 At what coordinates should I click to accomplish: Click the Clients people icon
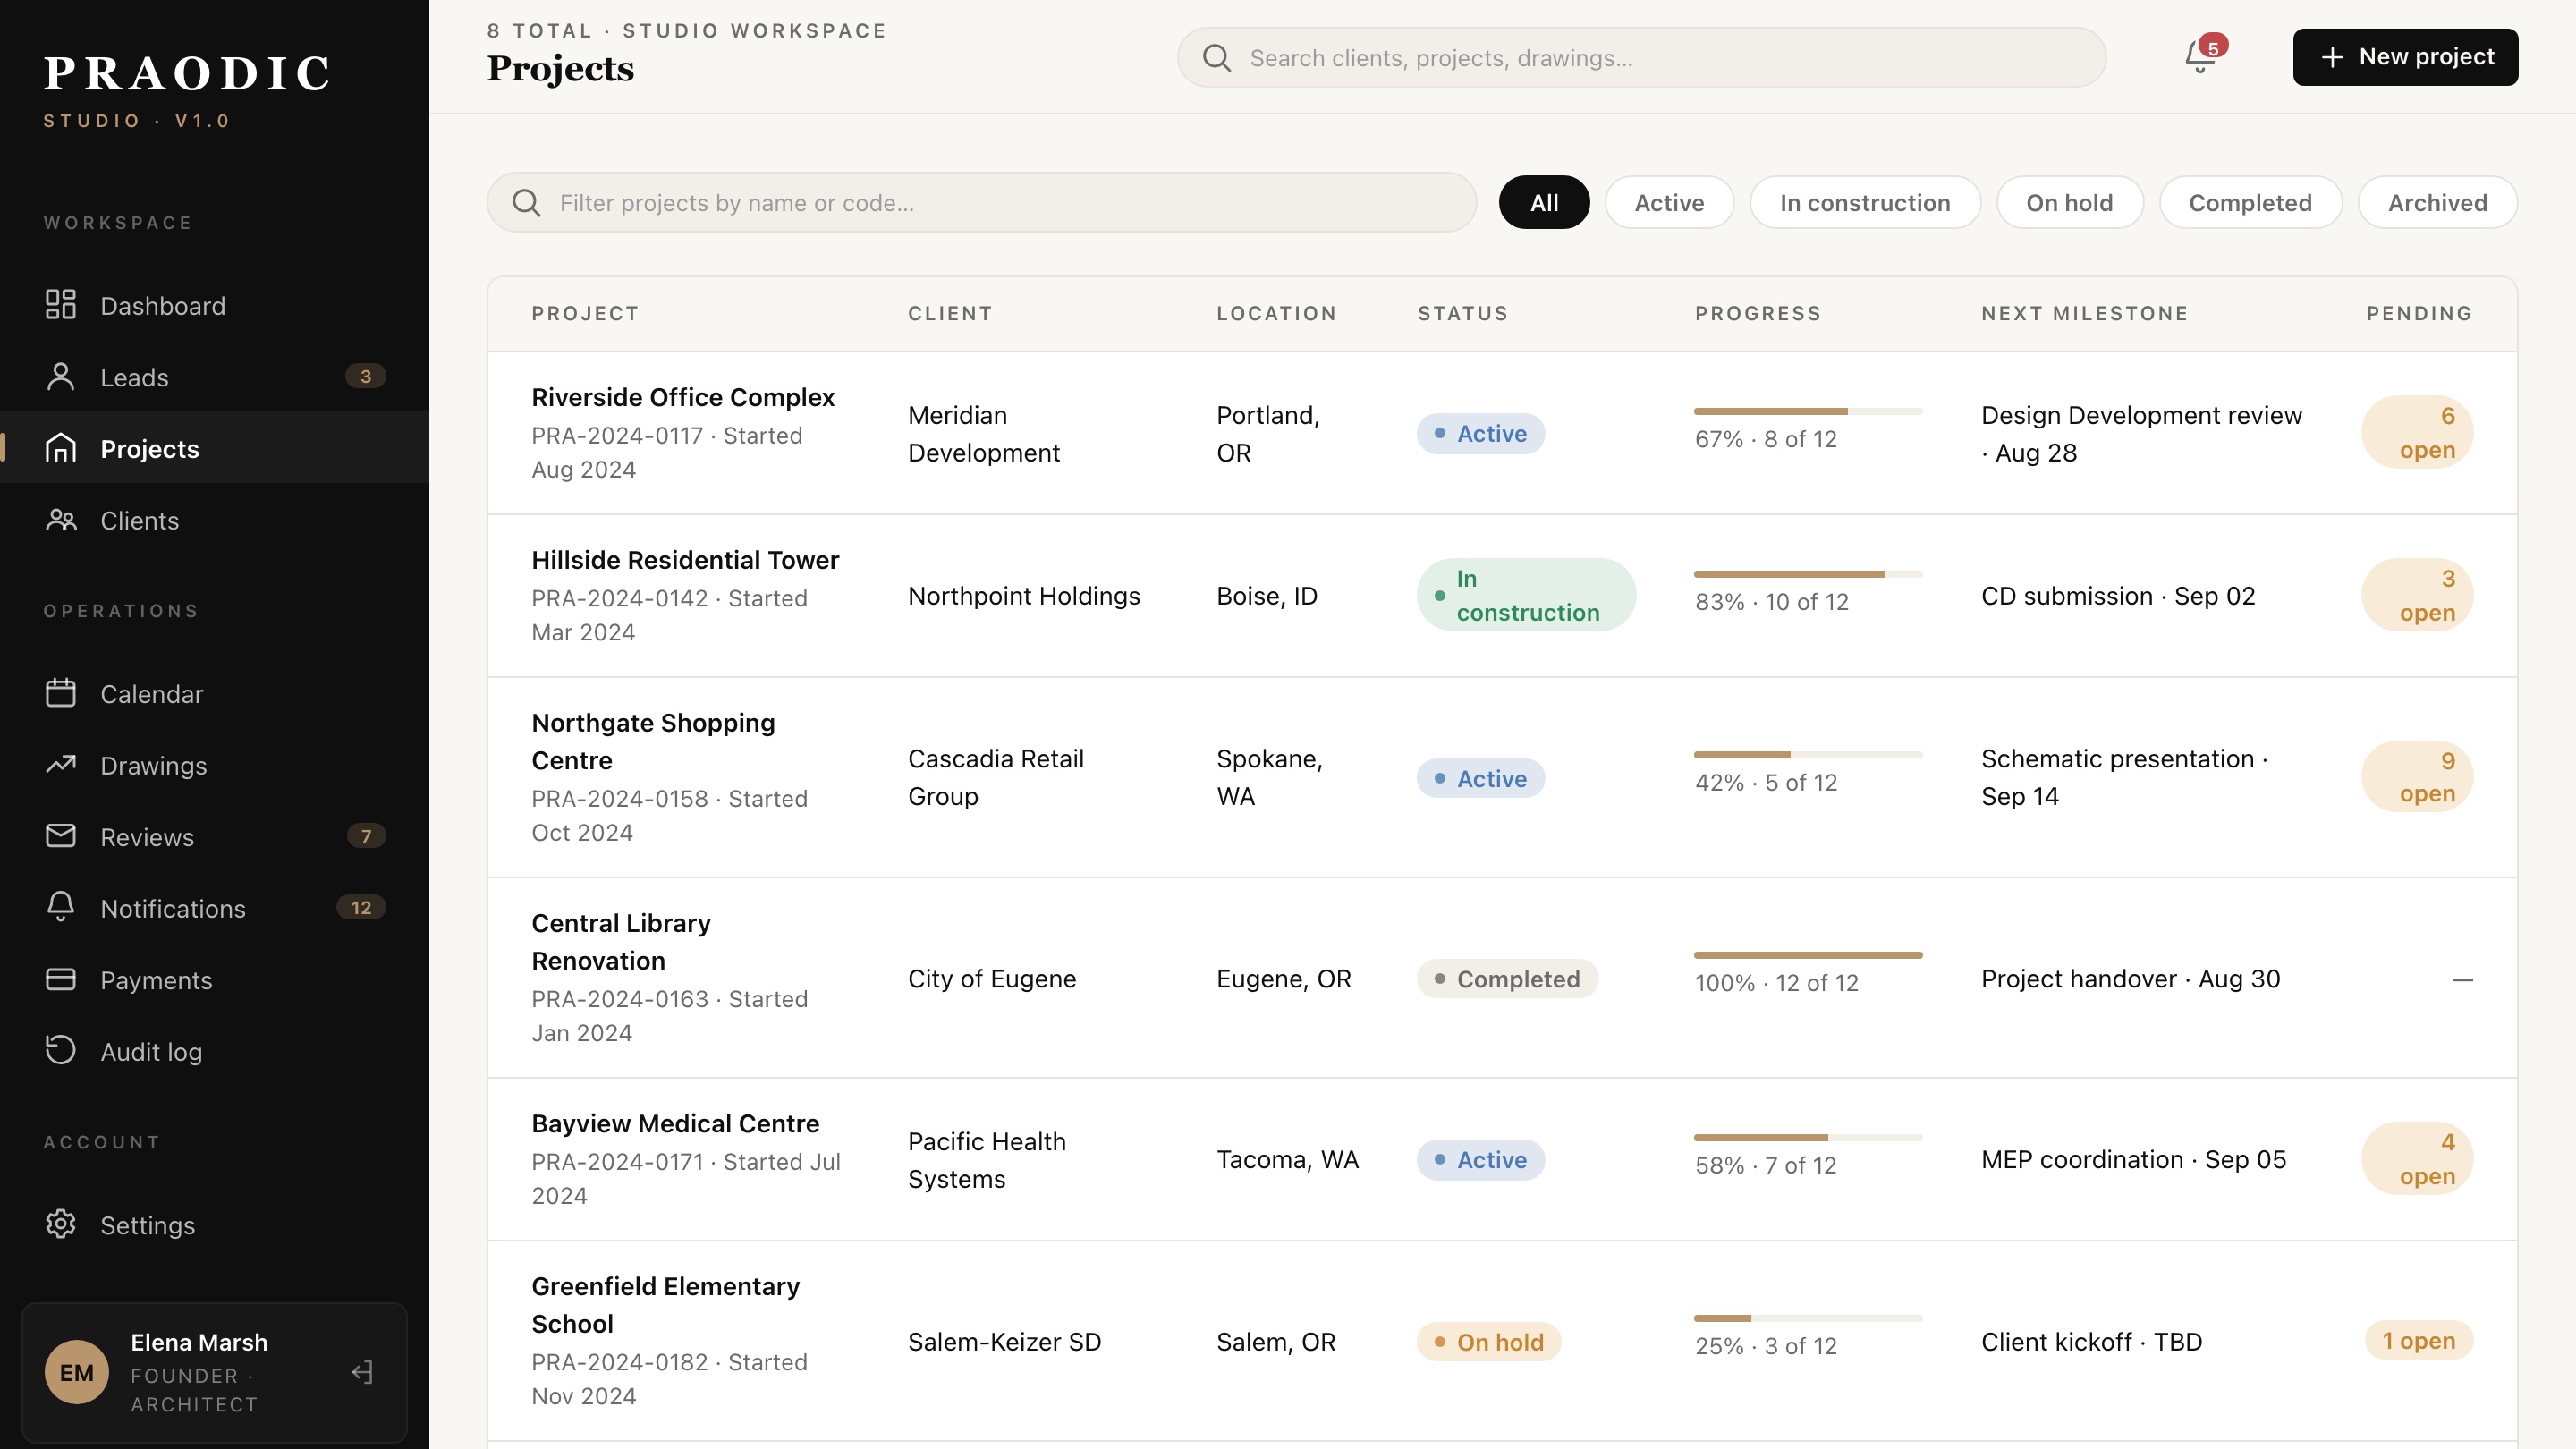click(60, 520)
